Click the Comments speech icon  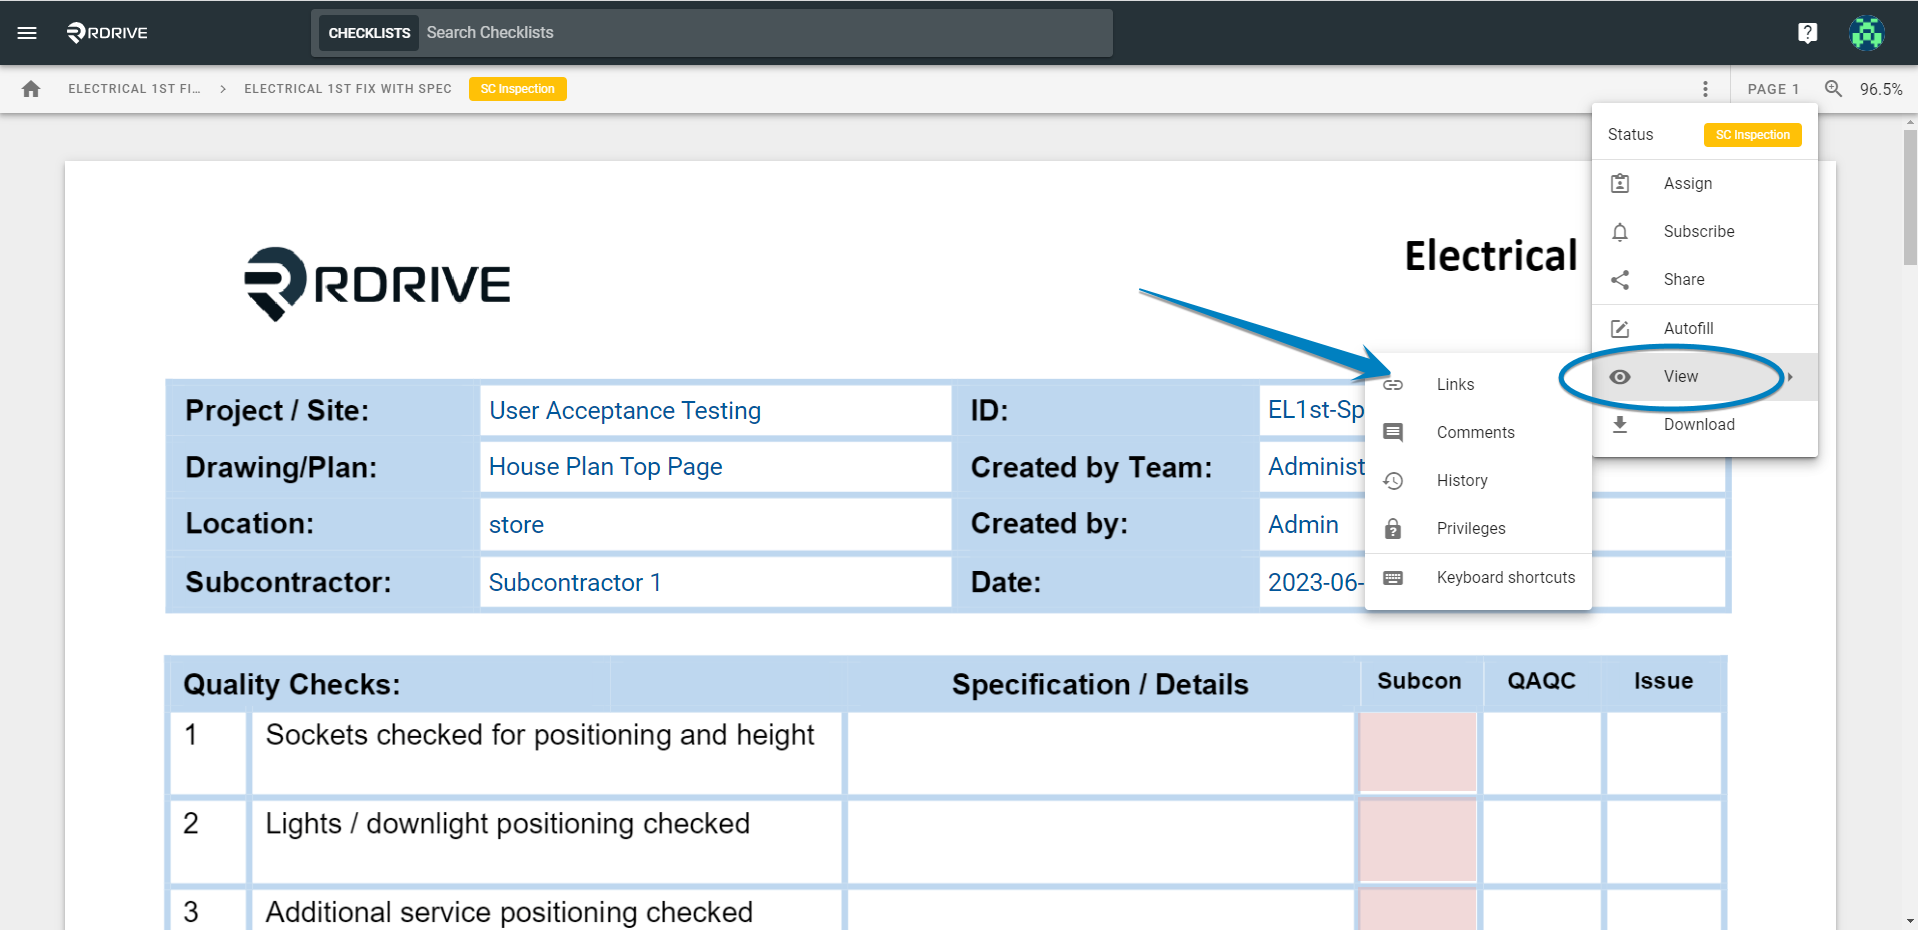tap(1393, 432)
